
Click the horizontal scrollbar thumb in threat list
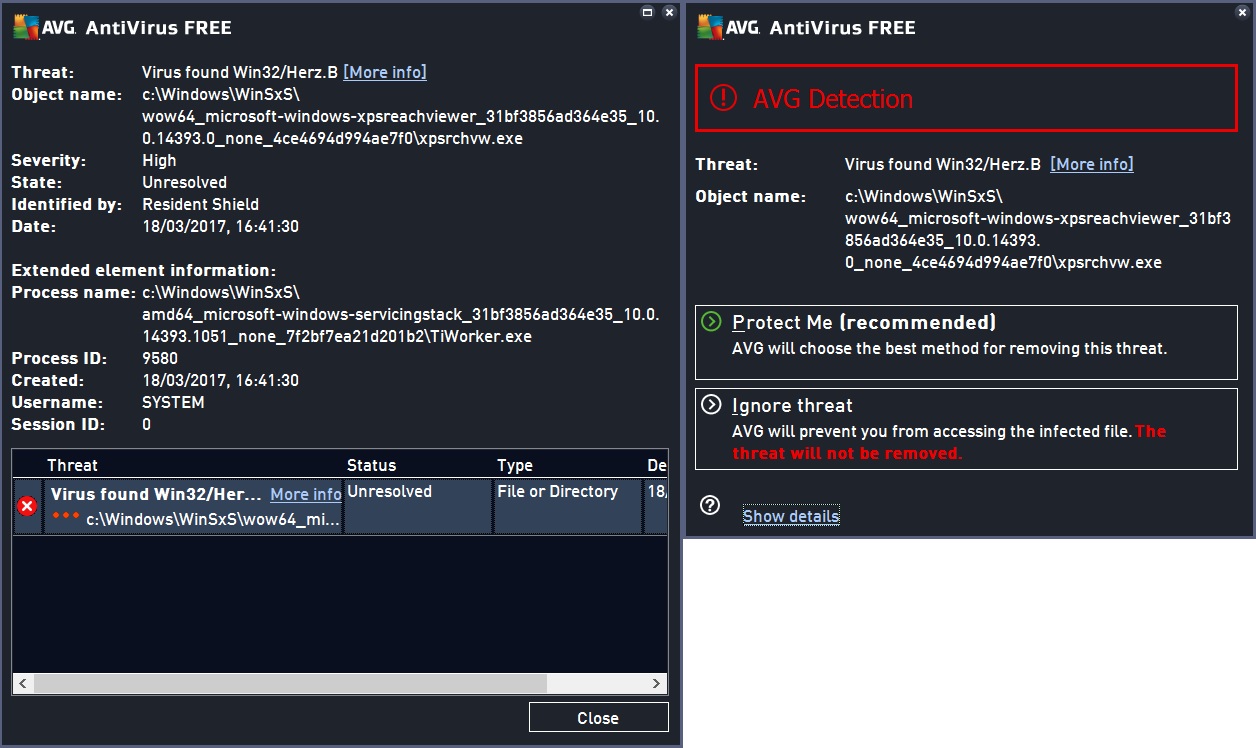tap(290, 684)
